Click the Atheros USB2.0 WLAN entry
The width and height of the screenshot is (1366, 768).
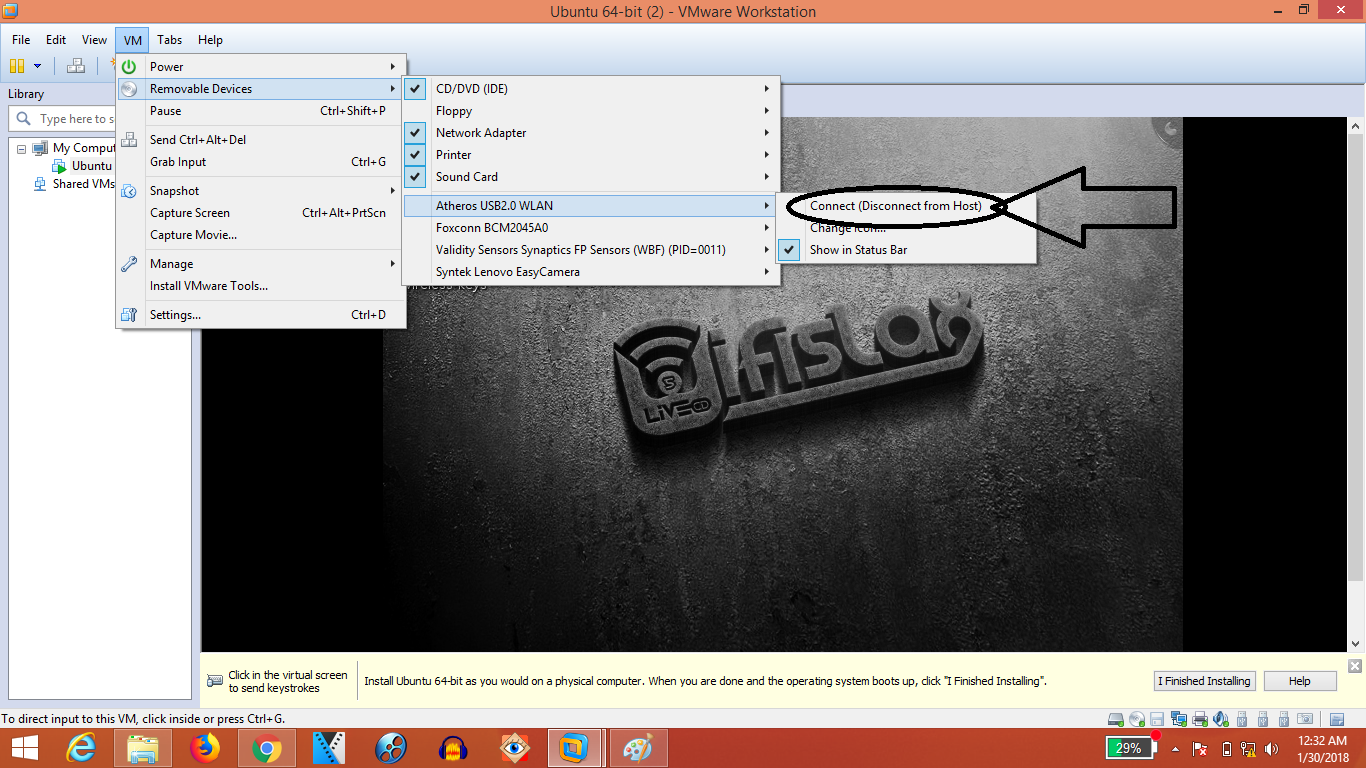(591, 206)
